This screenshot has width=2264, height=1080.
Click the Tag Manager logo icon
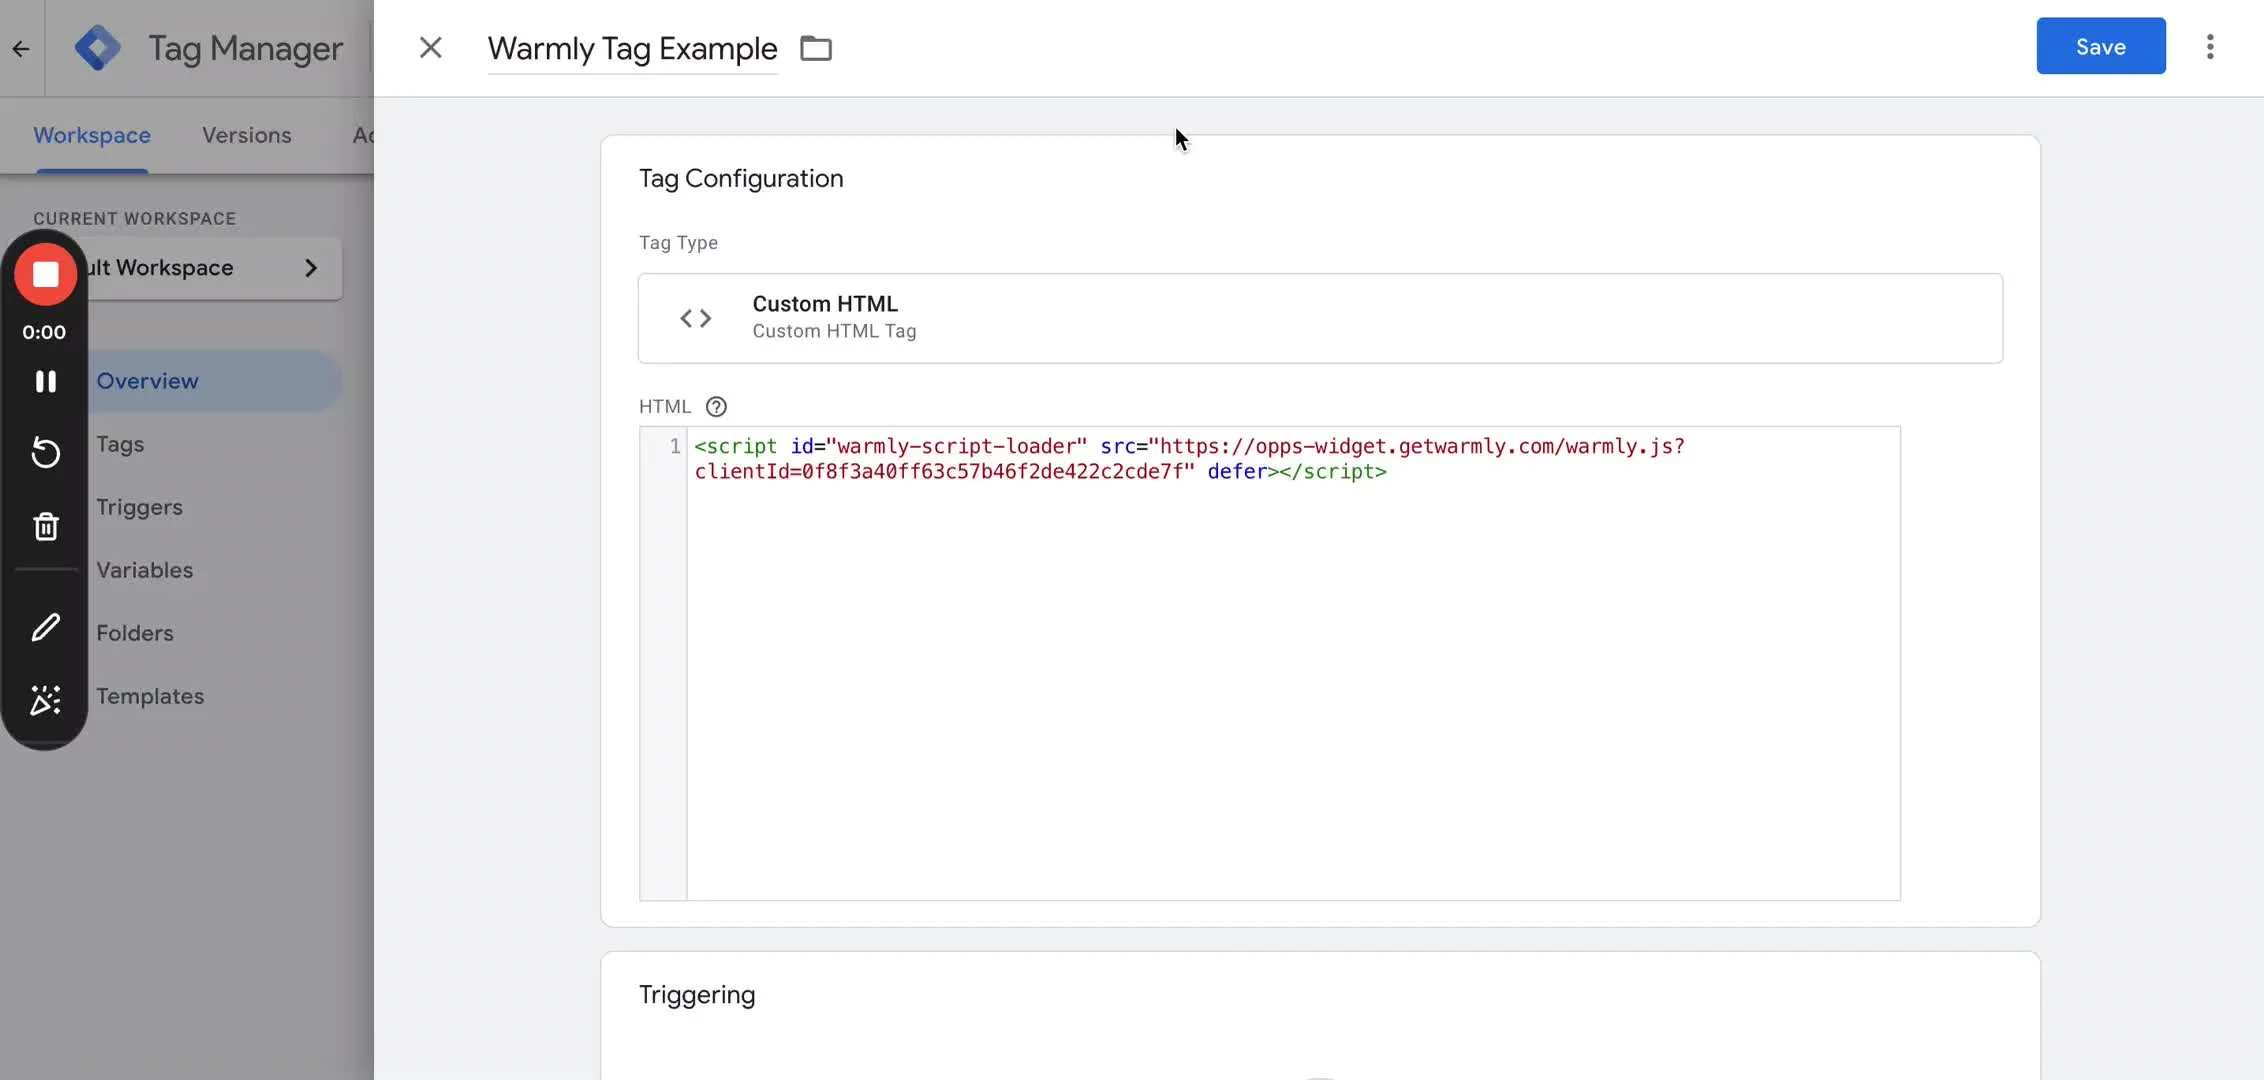(98, 48)
